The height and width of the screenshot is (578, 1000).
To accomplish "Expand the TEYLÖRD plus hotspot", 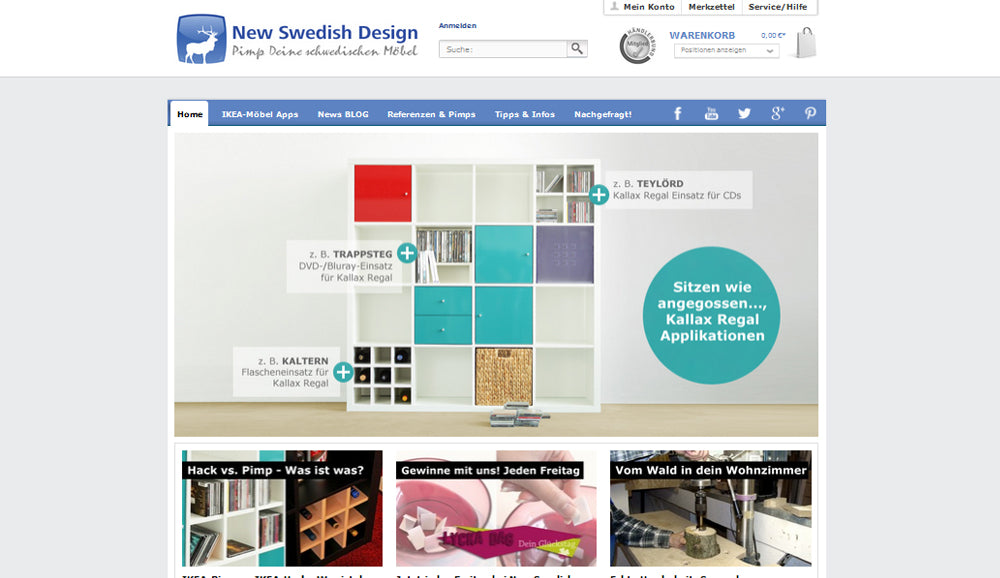I will (x=599, y=195).
